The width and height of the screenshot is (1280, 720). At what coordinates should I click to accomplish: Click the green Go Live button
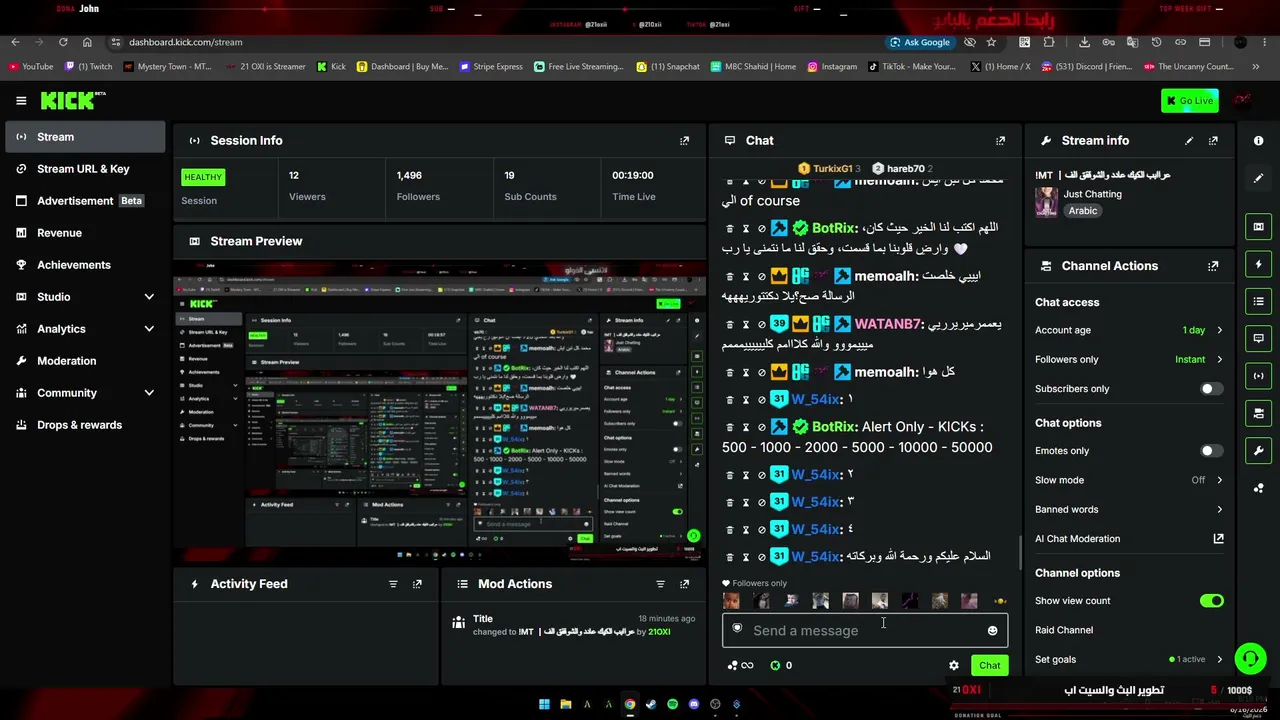coord(1189,100)
